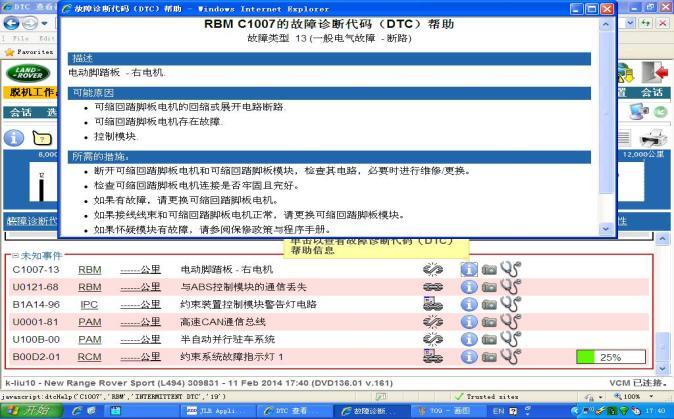
Task: Open DTC help info for B1A14-96 row
Action: click(469, 304)
